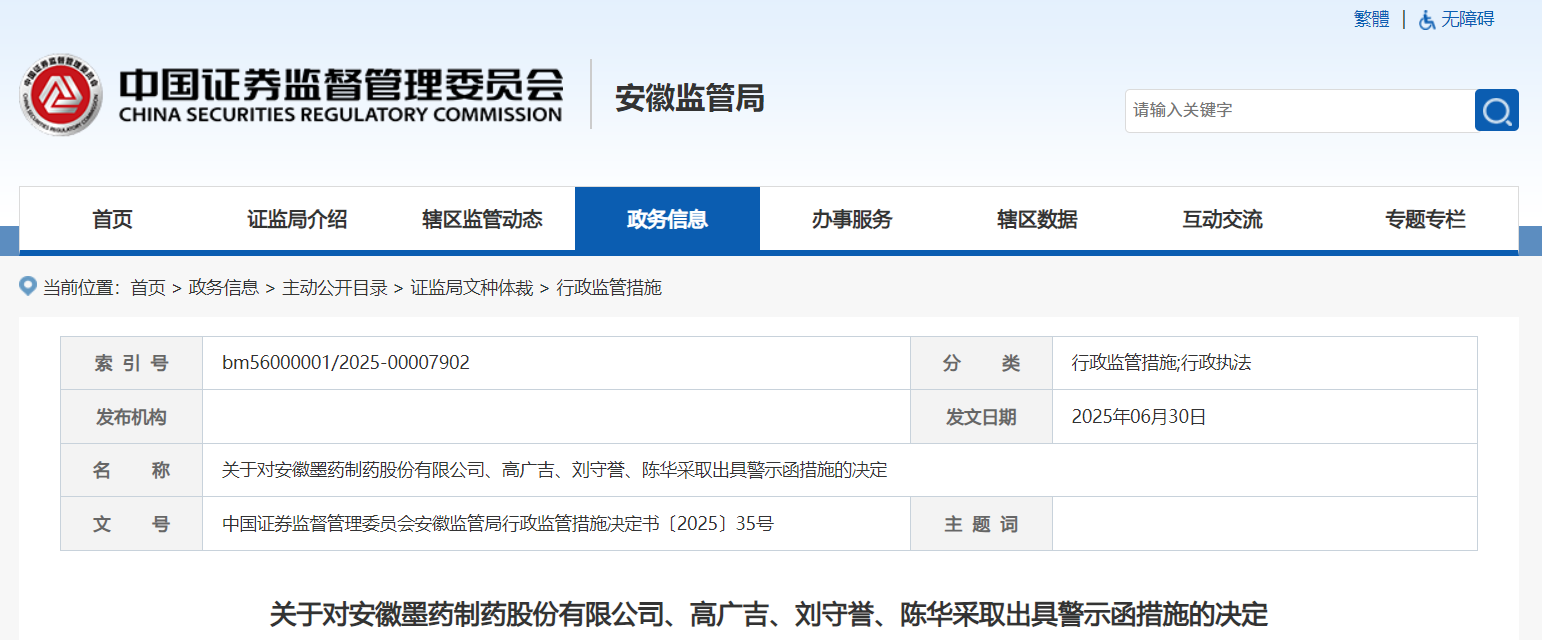
Task: Click the blue search magnifier button
Action: pos(1497,110)
